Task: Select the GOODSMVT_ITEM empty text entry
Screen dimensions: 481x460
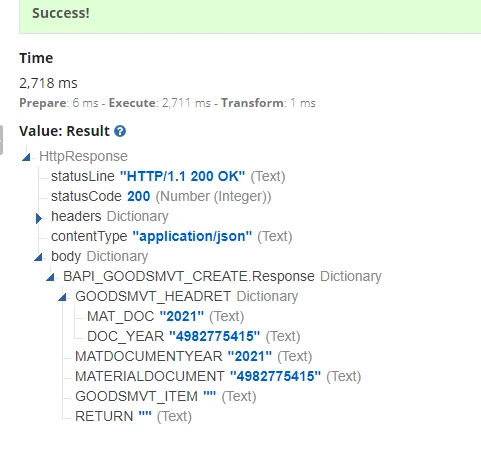Action: [x=166, y=396]
